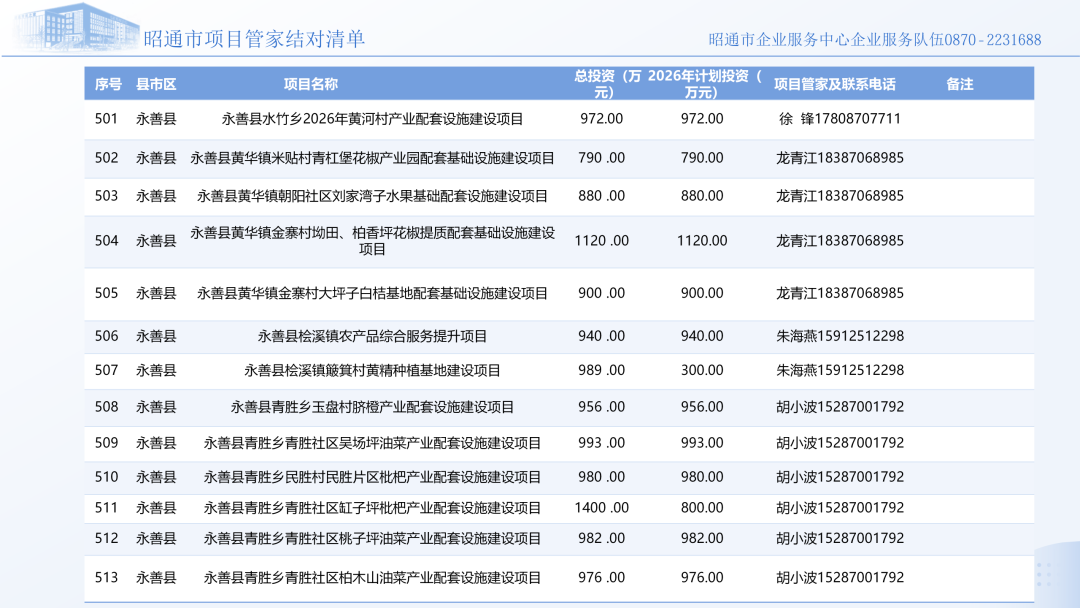Click the project "永善县黄华镇朝阳社区刘家湾子水果基础配套设施建设项目"
This screenshot has height=608, width=1080.
[x=372, y=196]
